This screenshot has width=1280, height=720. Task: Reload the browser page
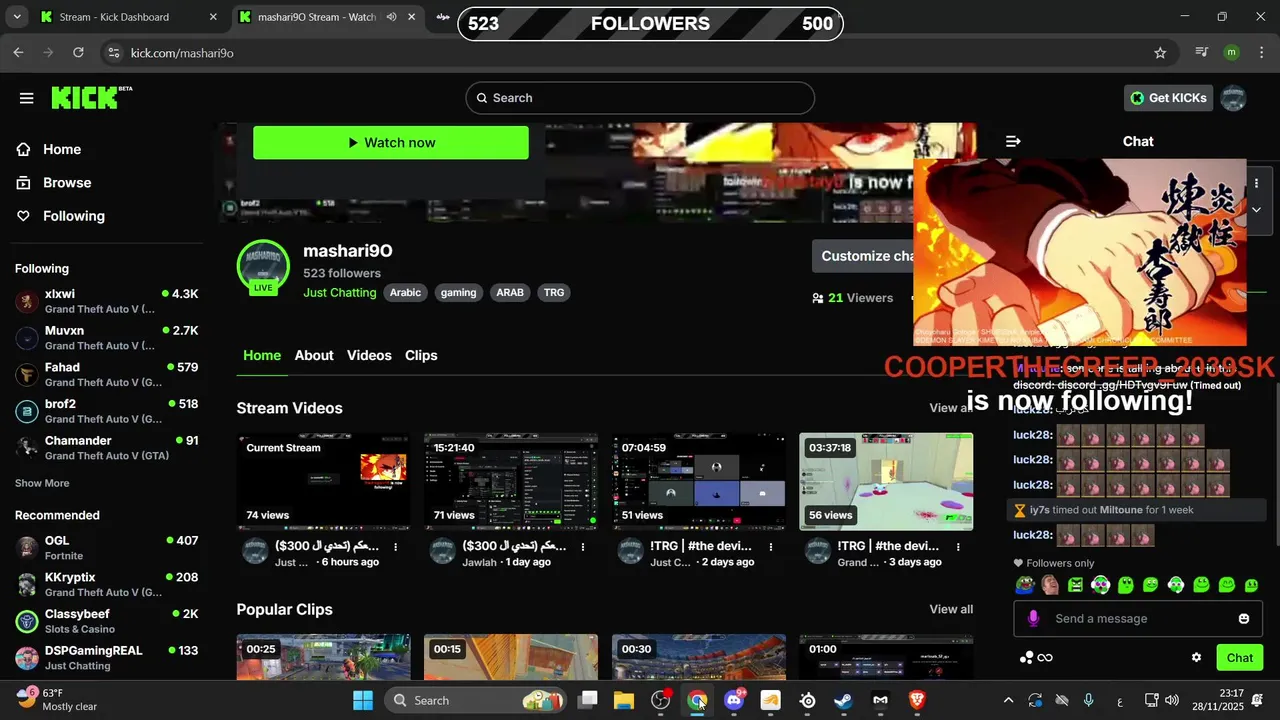[79, 53]
